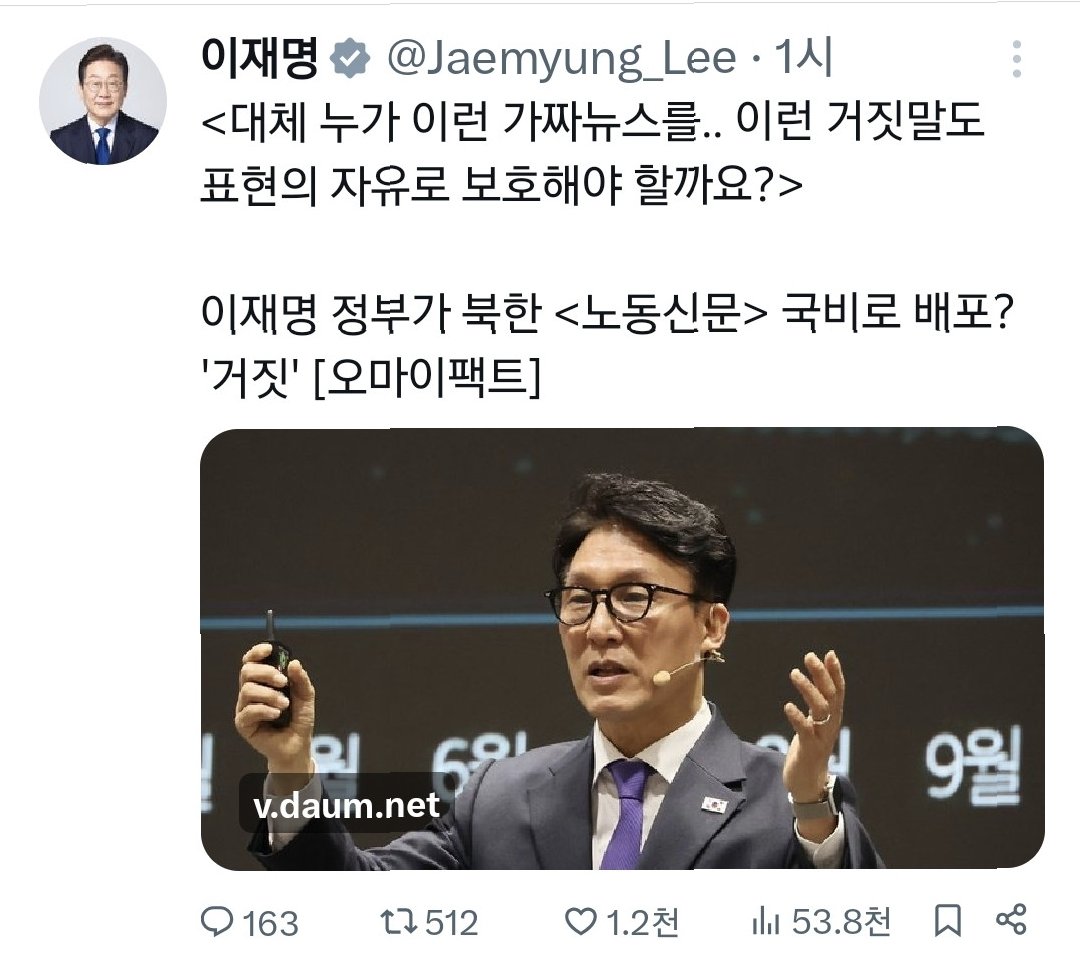
Task: Open the tweet author's profile picture
Action: pos(103,101)
